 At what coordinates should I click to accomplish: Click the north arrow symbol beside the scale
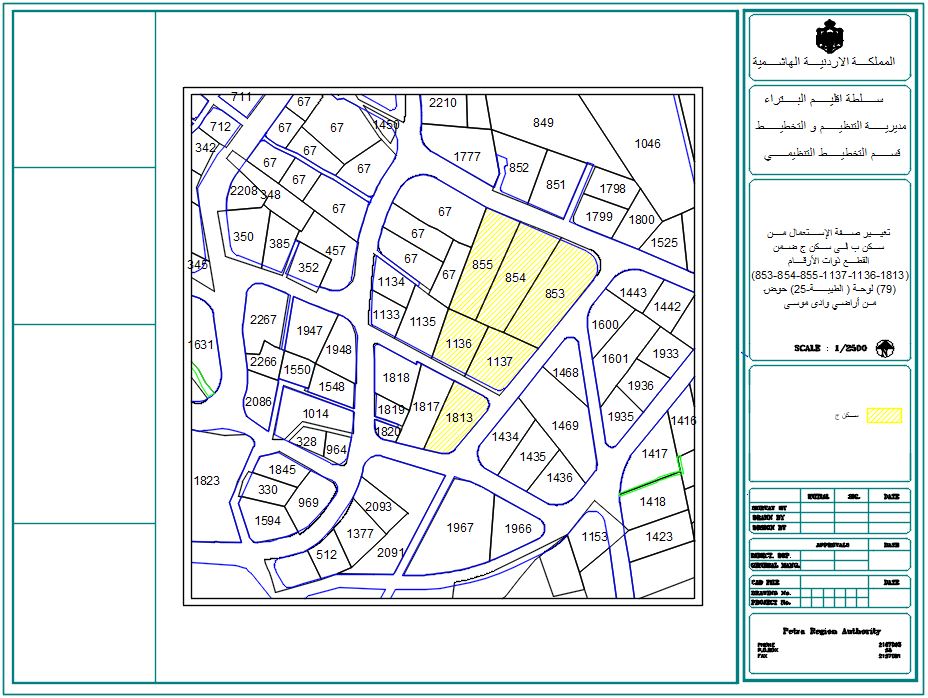[884, 348]
